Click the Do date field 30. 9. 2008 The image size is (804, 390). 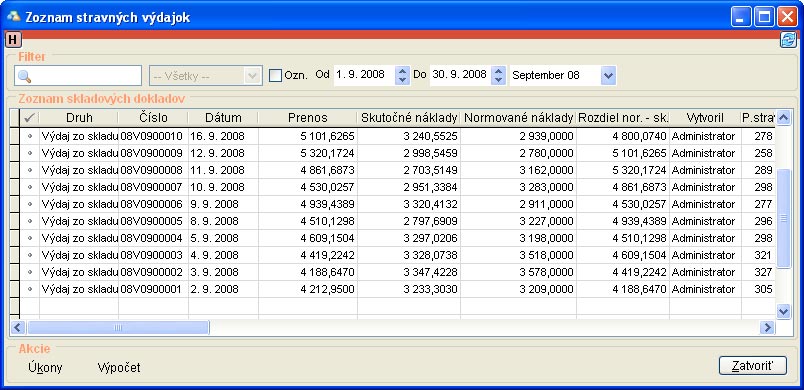pyautogui.click(x=460, y=75)
